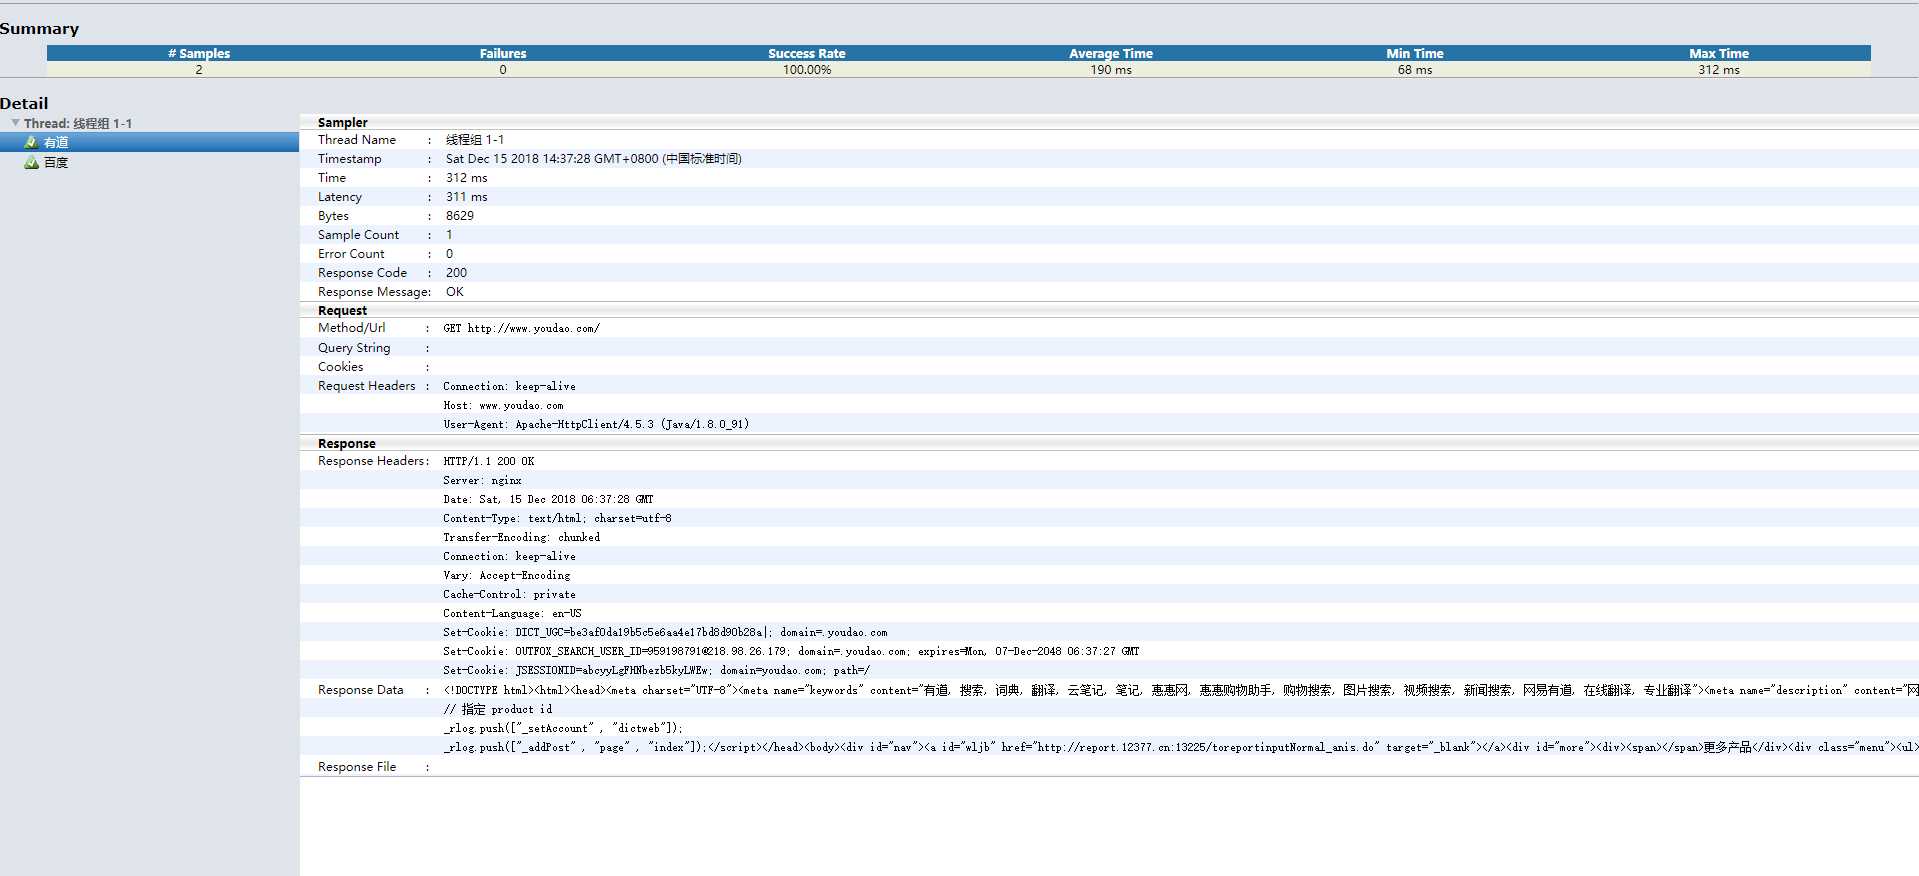Select the 'User-Agent: Apache-HttpClient/4.5.3' header line
The height and width of the screenshot is (876, 1919).
pyautogui.click(x=596, y=424)
